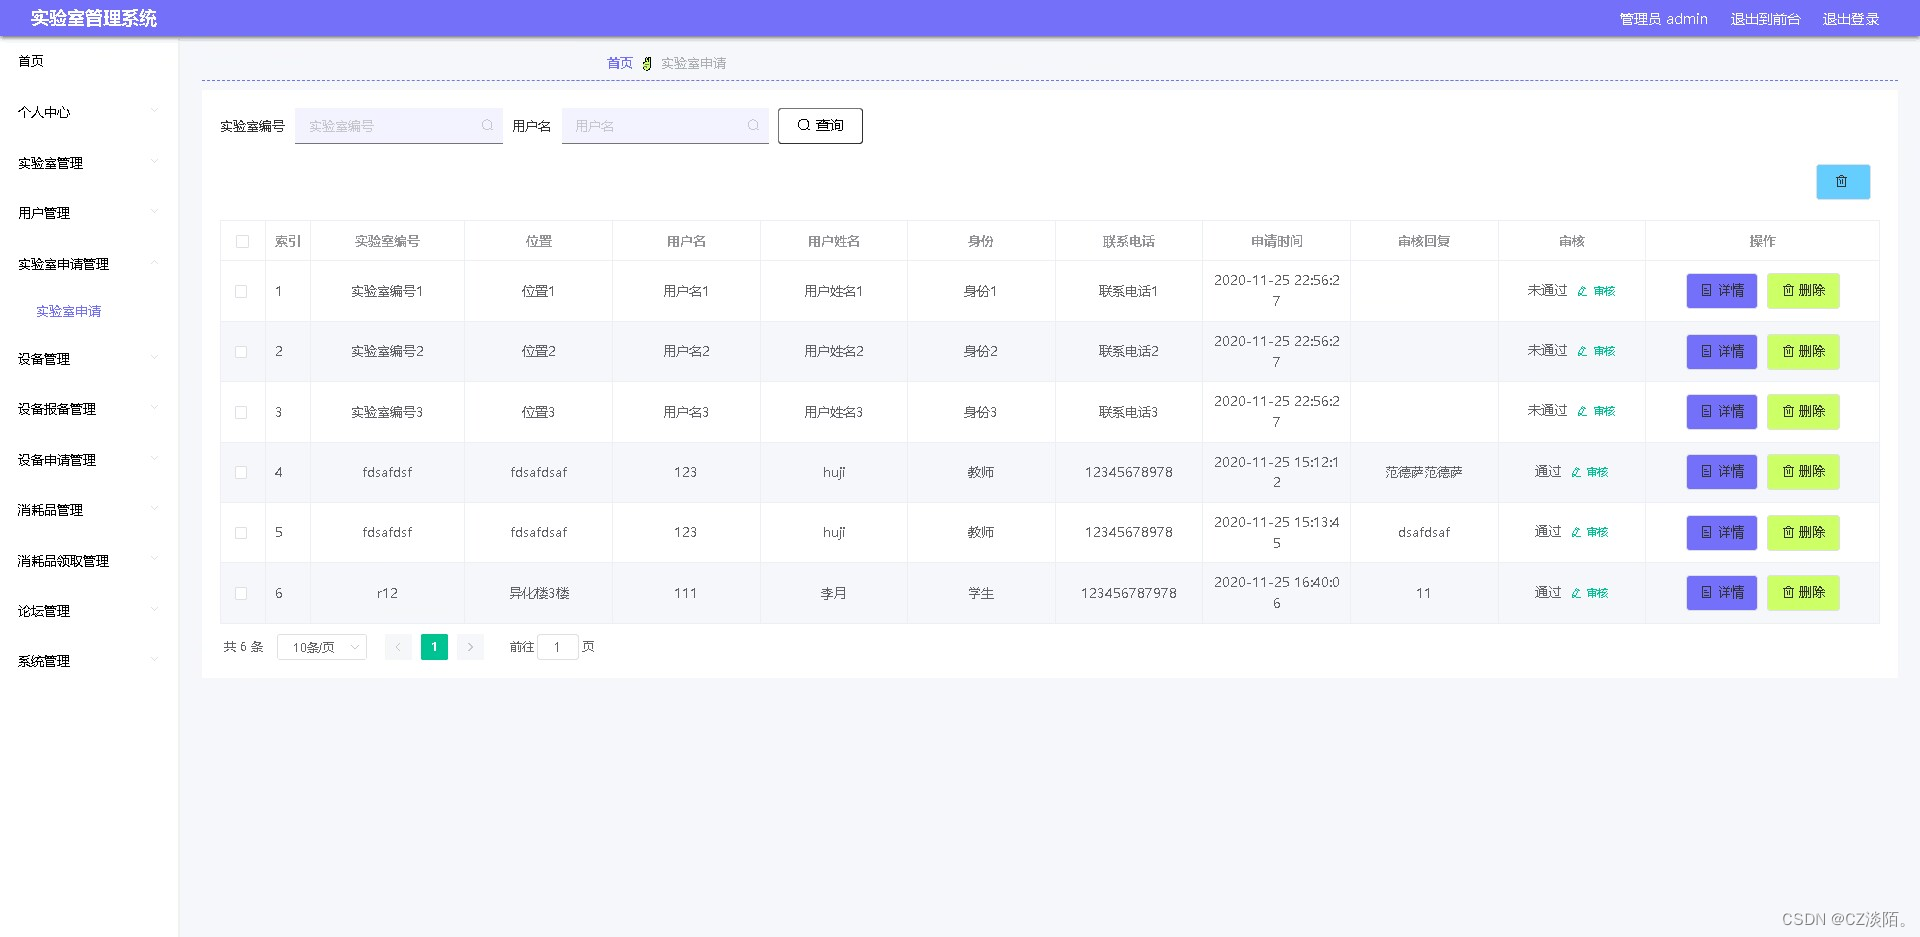Open the 10条/页 page size dropdown
This screenshot has height=937, width=1920.
[x=322, y=647]
